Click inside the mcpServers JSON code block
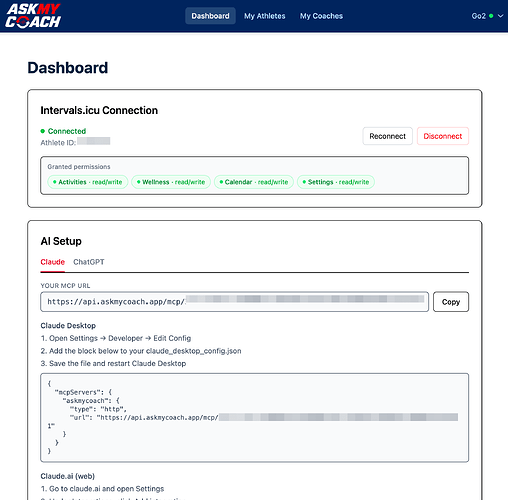This screenshot has height=500, width=508. point(254,417)
